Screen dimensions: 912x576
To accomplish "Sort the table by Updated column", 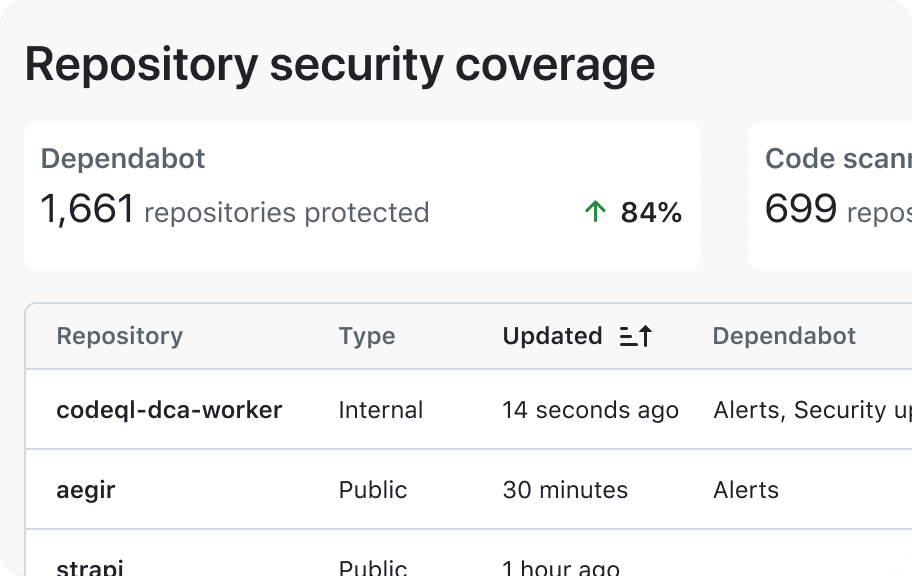I will tap(552, 336).
